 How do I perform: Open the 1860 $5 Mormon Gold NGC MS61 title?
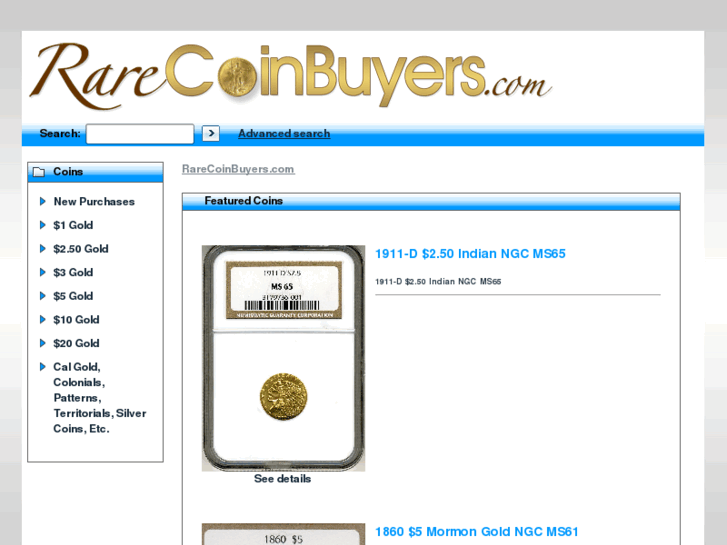(x=477, y=532)
